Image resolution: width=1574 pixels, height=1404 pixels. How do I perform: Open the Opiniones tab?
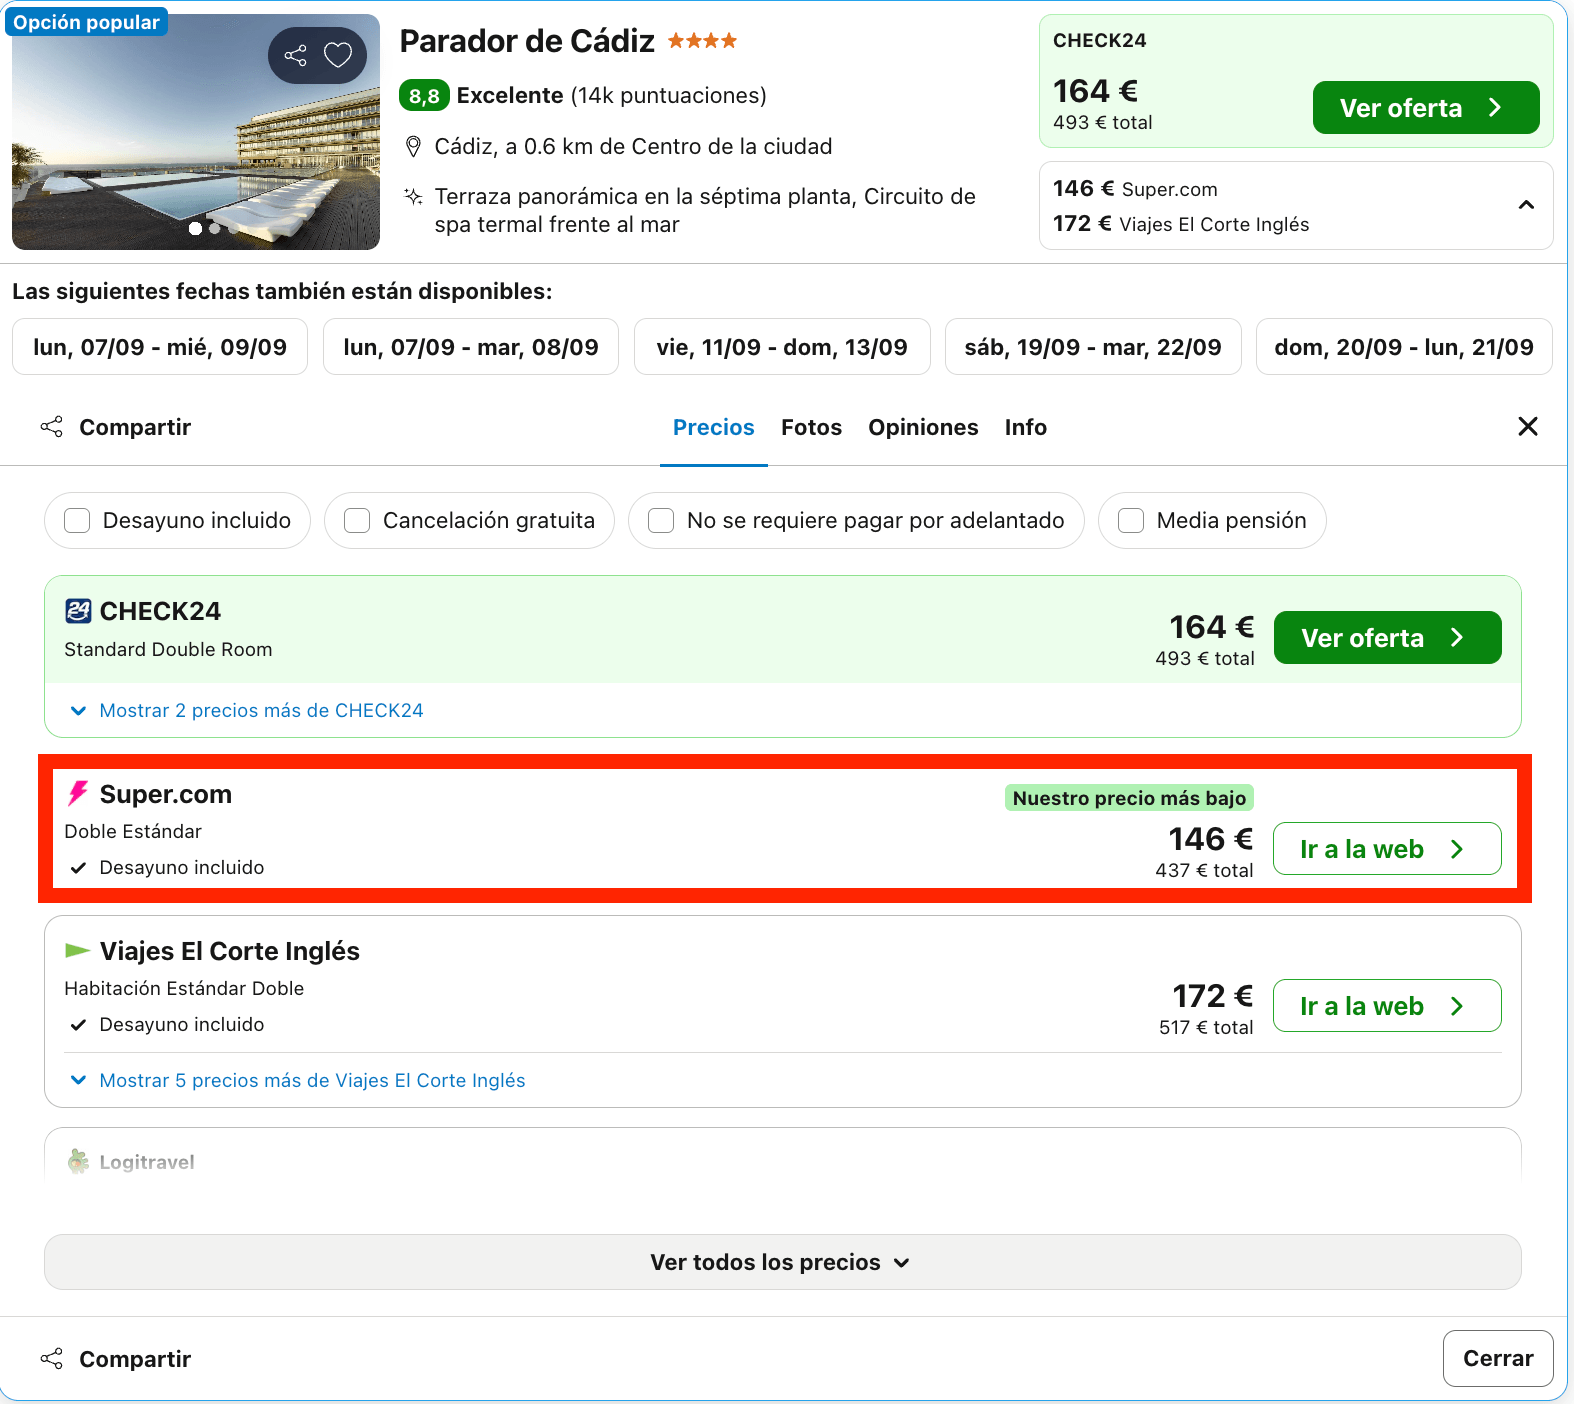(923, 428)
